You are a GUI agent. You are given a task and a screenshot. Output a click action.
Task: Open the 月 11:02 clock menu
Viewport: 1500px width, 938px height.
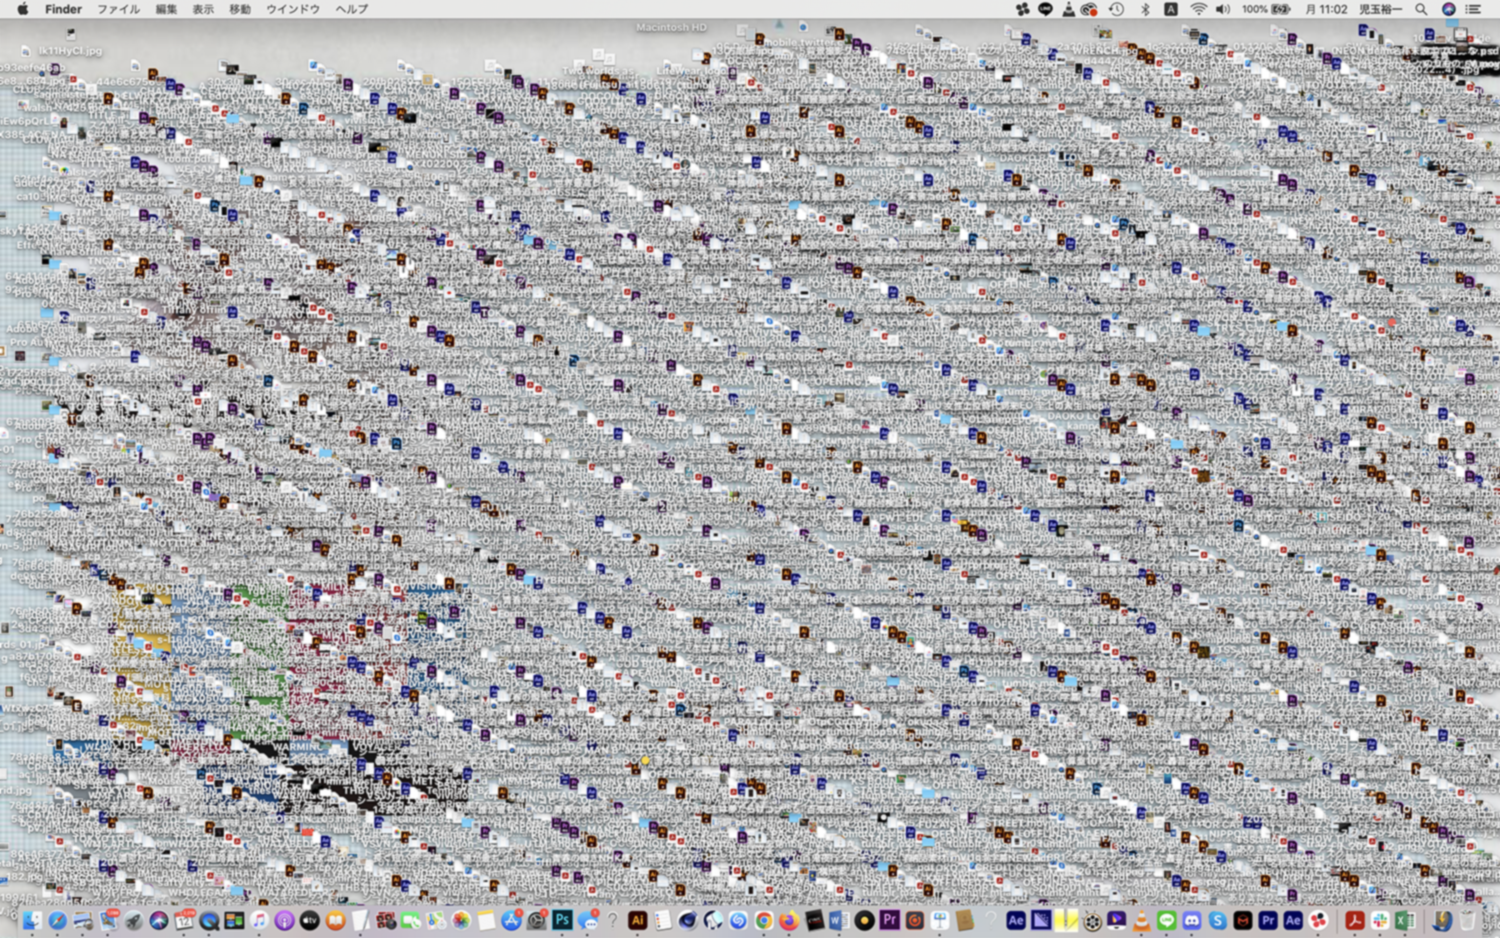[x=1326, y=9]
